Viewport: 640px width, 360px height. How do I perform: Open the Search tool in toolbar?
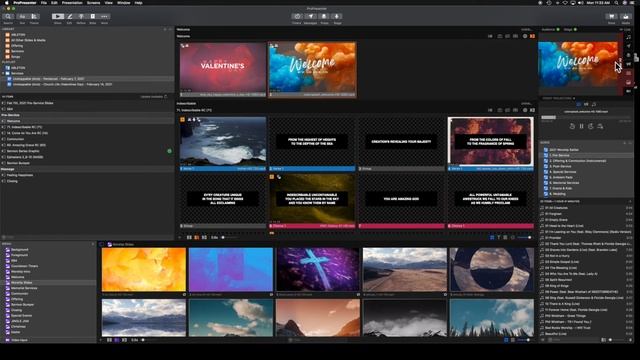point(8,16)
